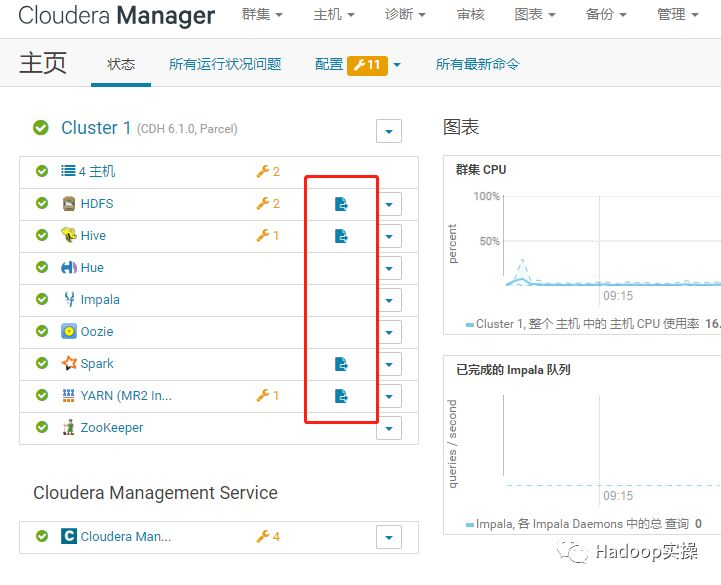Open the Impala actions dropdown
The height and width of the screenshot is (585, 721).
point(389,300)
